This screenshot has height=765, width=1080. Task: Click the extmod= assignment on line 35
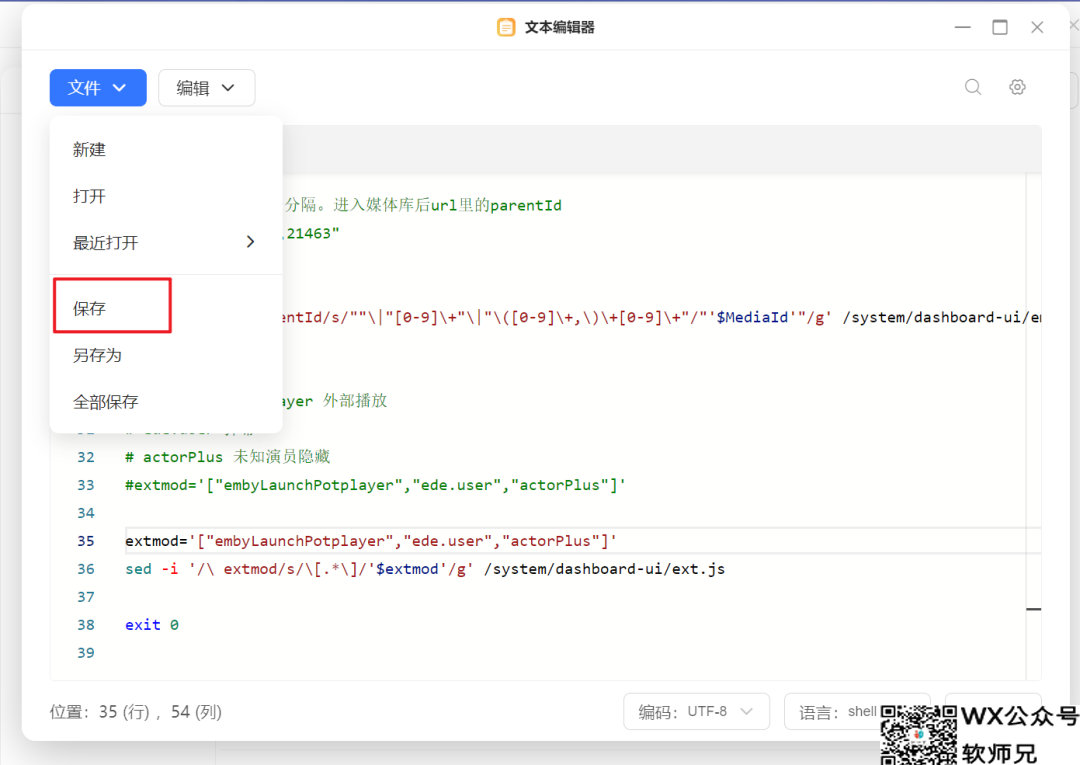pos(371,541)
